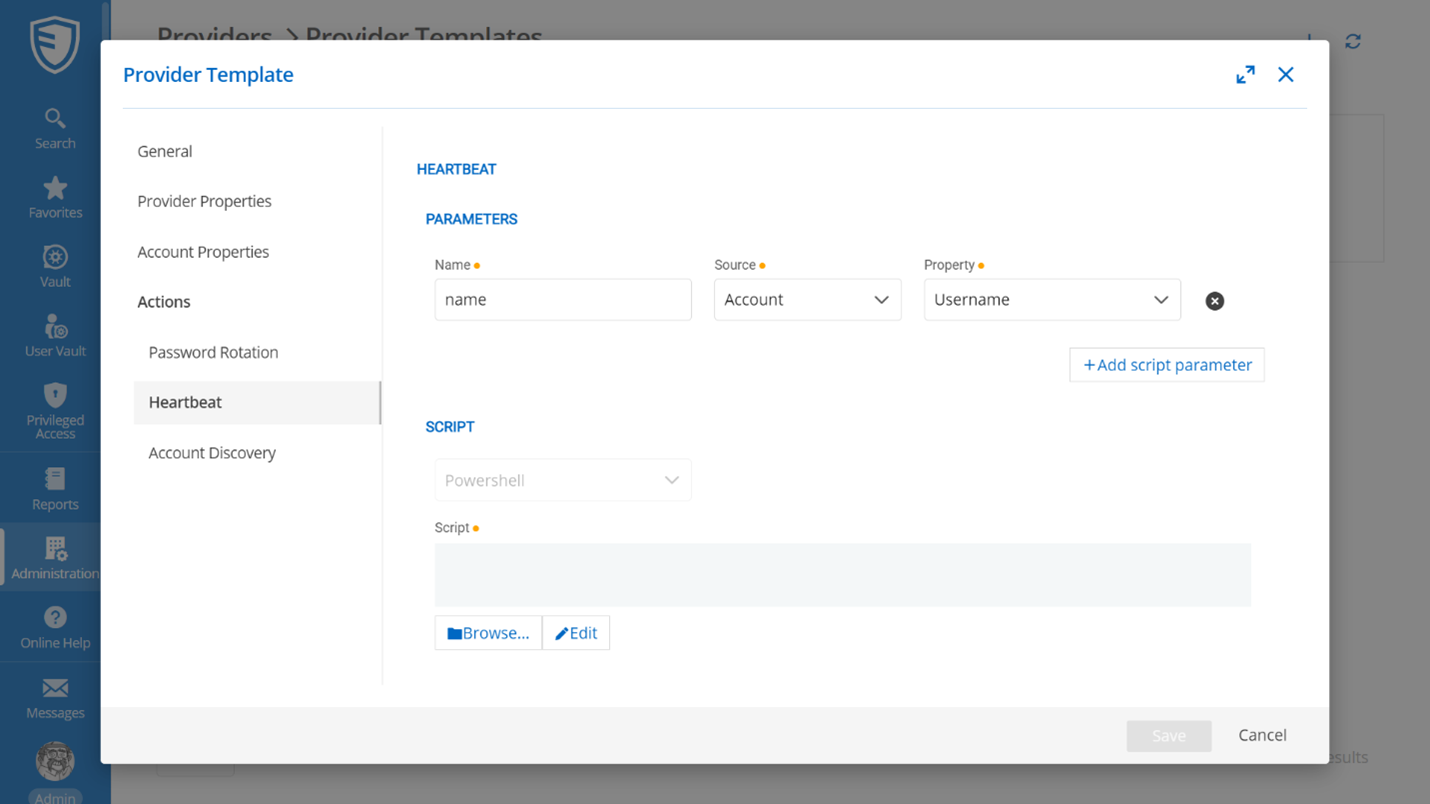View Reports from the sidebar

point(54,488)
